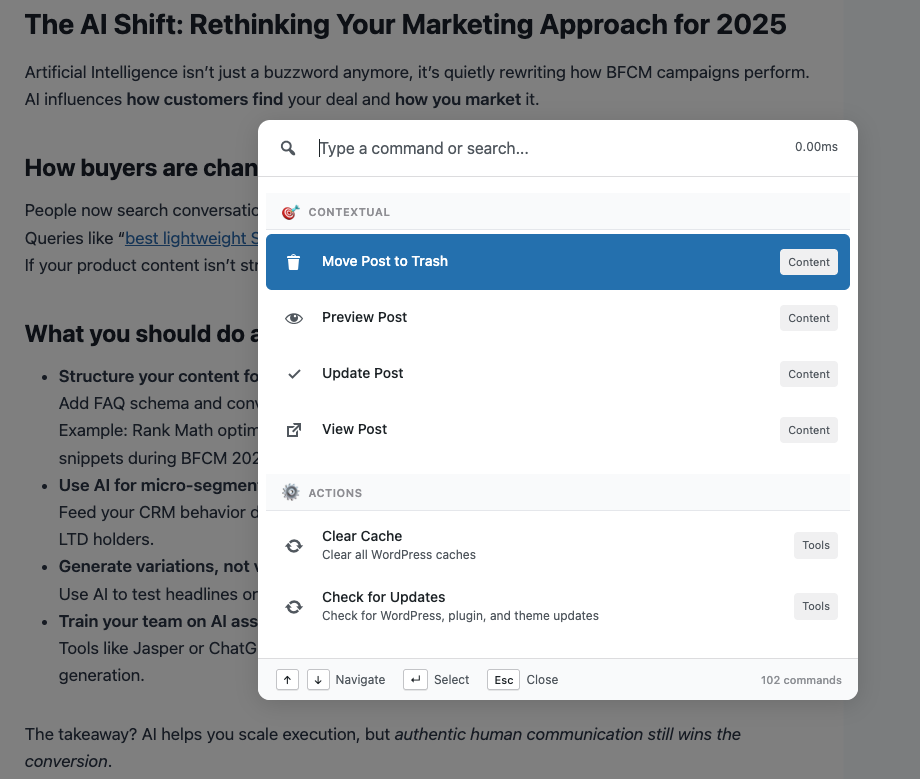Click the Actions gear icon

coord(290,493)
